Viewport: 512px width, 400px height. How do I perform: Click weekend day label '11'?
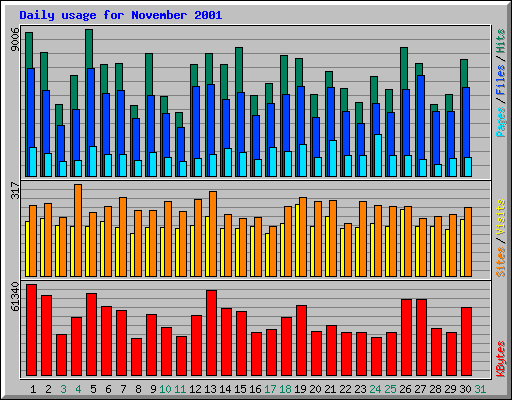coord(180,389)
